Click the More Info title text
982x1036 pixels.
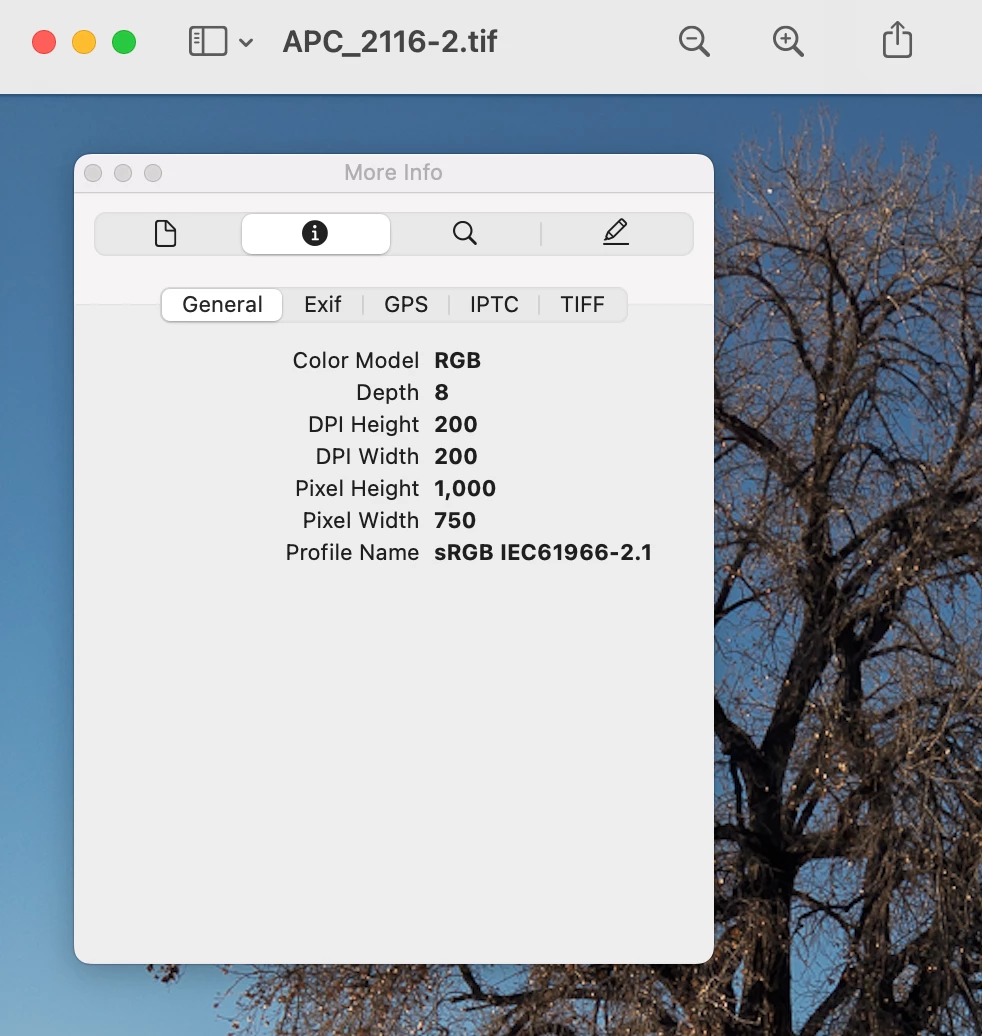[x=393, y=172]
